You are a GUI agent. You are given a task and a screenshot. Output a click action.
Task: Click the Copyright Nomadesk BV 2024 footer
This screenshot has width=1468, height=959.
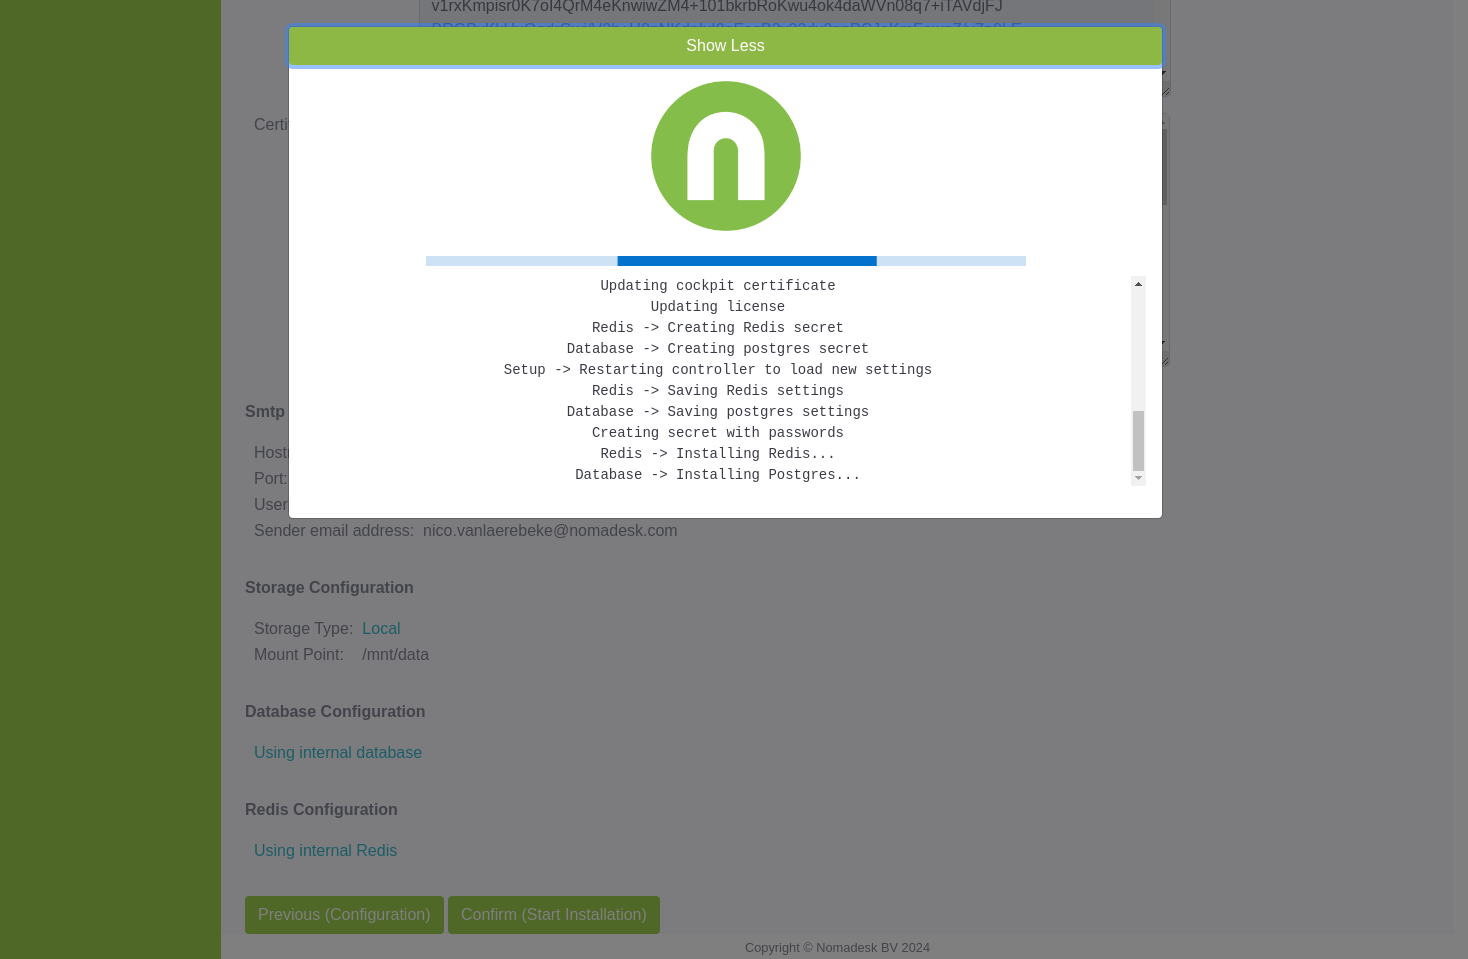point(837,948)
